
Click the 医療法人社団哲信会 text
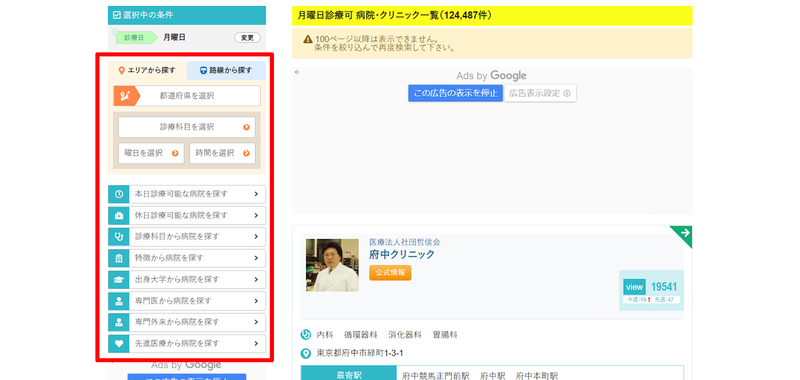pyautogui.click(x=405, y=242)
